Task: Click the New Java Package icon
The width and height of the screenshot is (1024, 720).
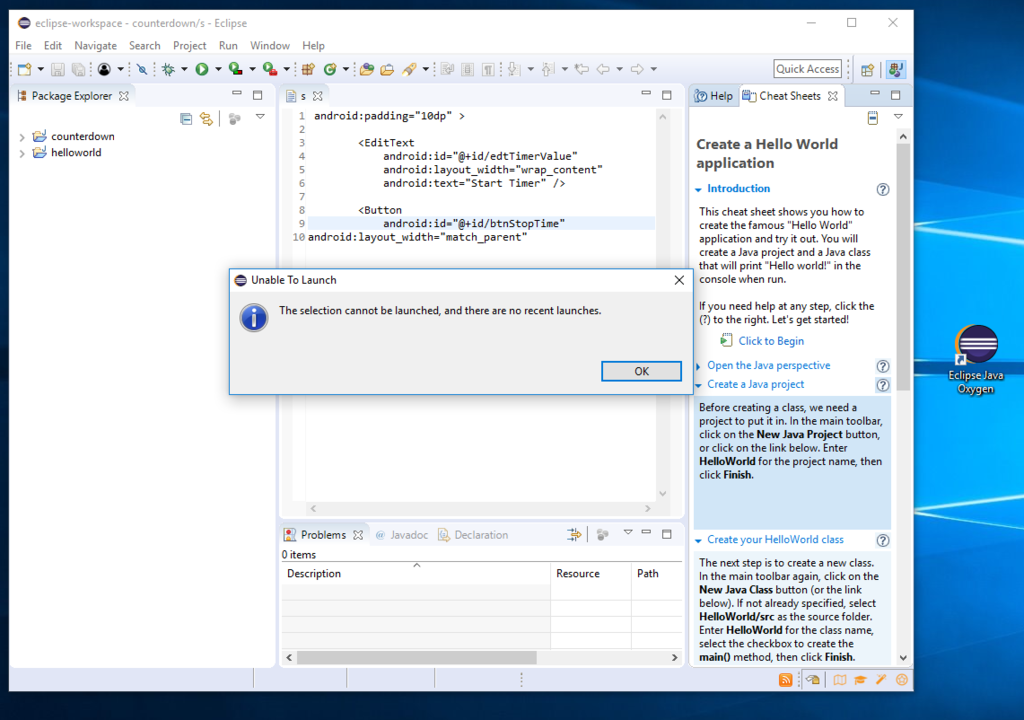Action: click(308, 69)
